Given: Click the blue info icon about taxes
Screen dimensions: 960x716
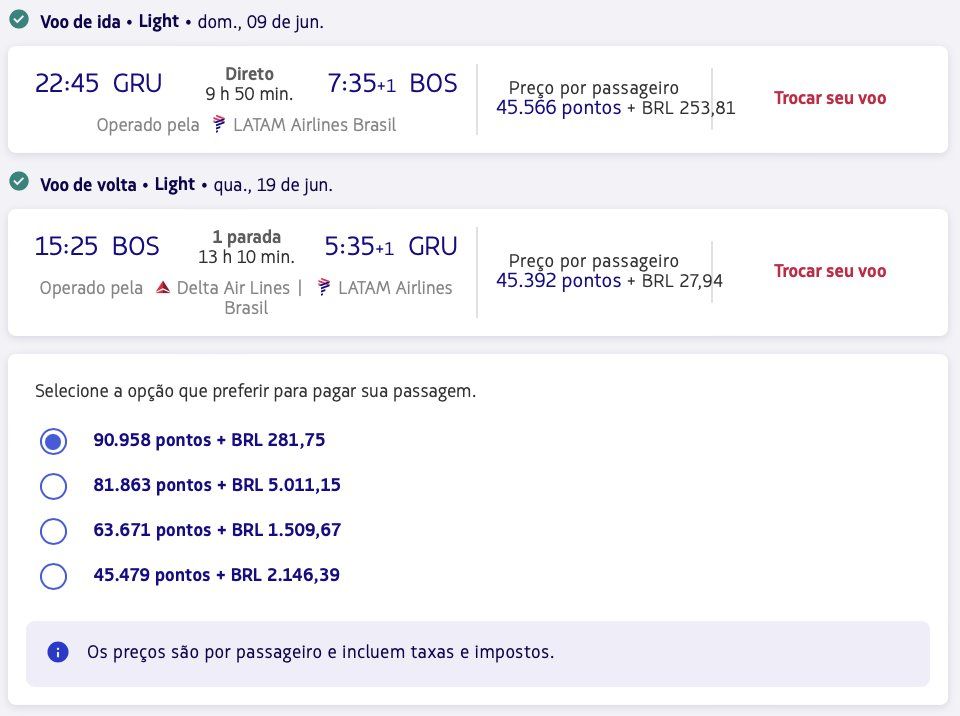Looking at the screenshot, I should tap(58, 652).
